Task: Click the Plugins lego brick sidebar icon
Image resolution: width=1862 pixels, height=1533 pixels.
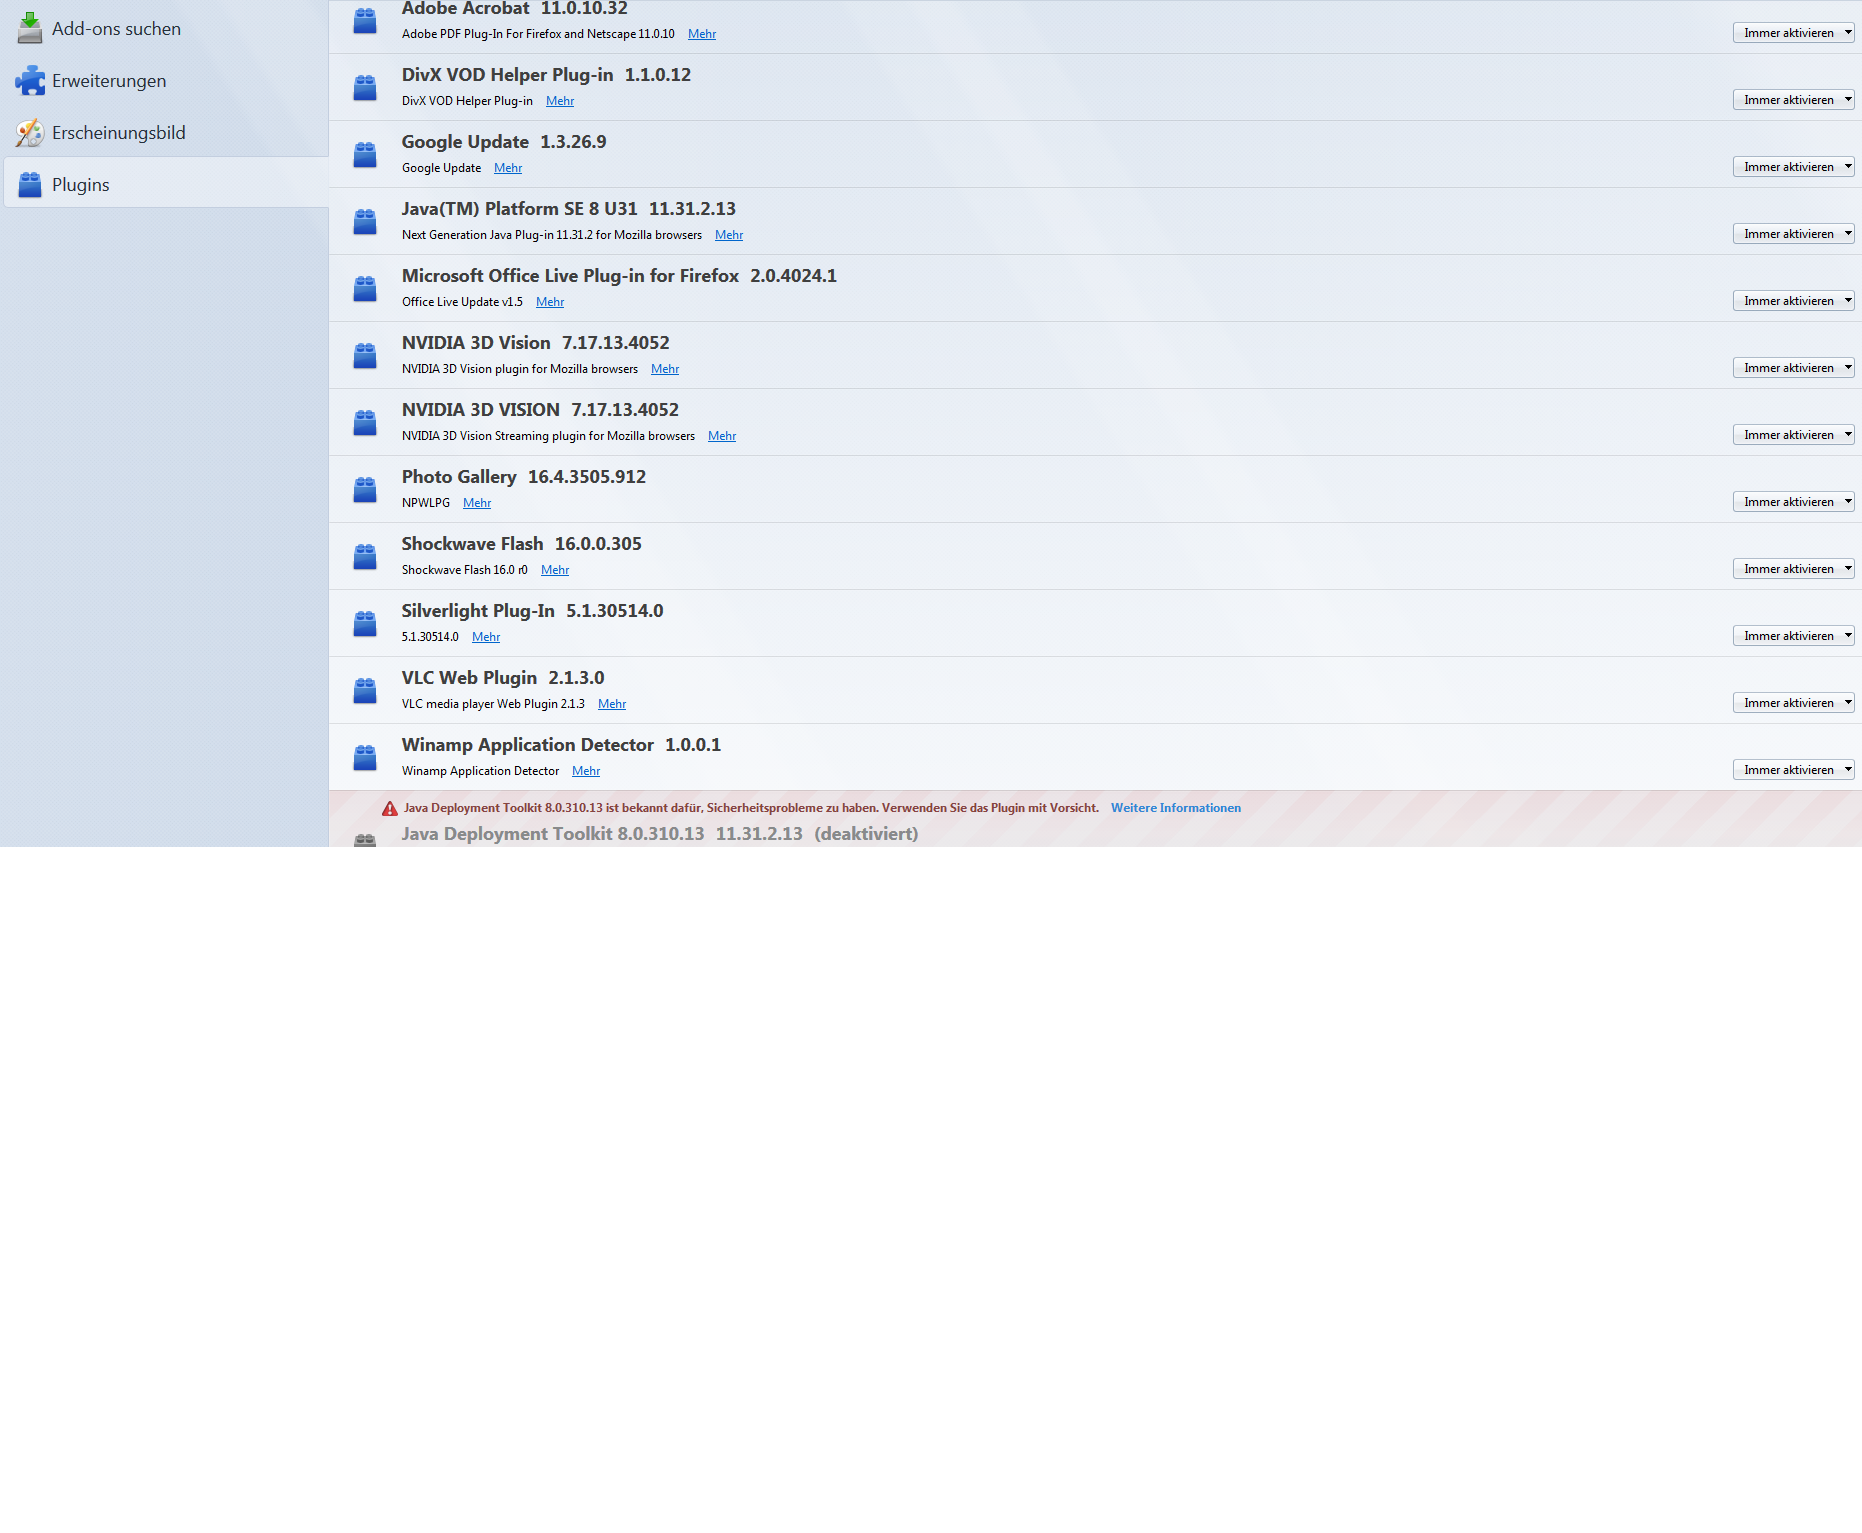Action: (x=30, y=184)
